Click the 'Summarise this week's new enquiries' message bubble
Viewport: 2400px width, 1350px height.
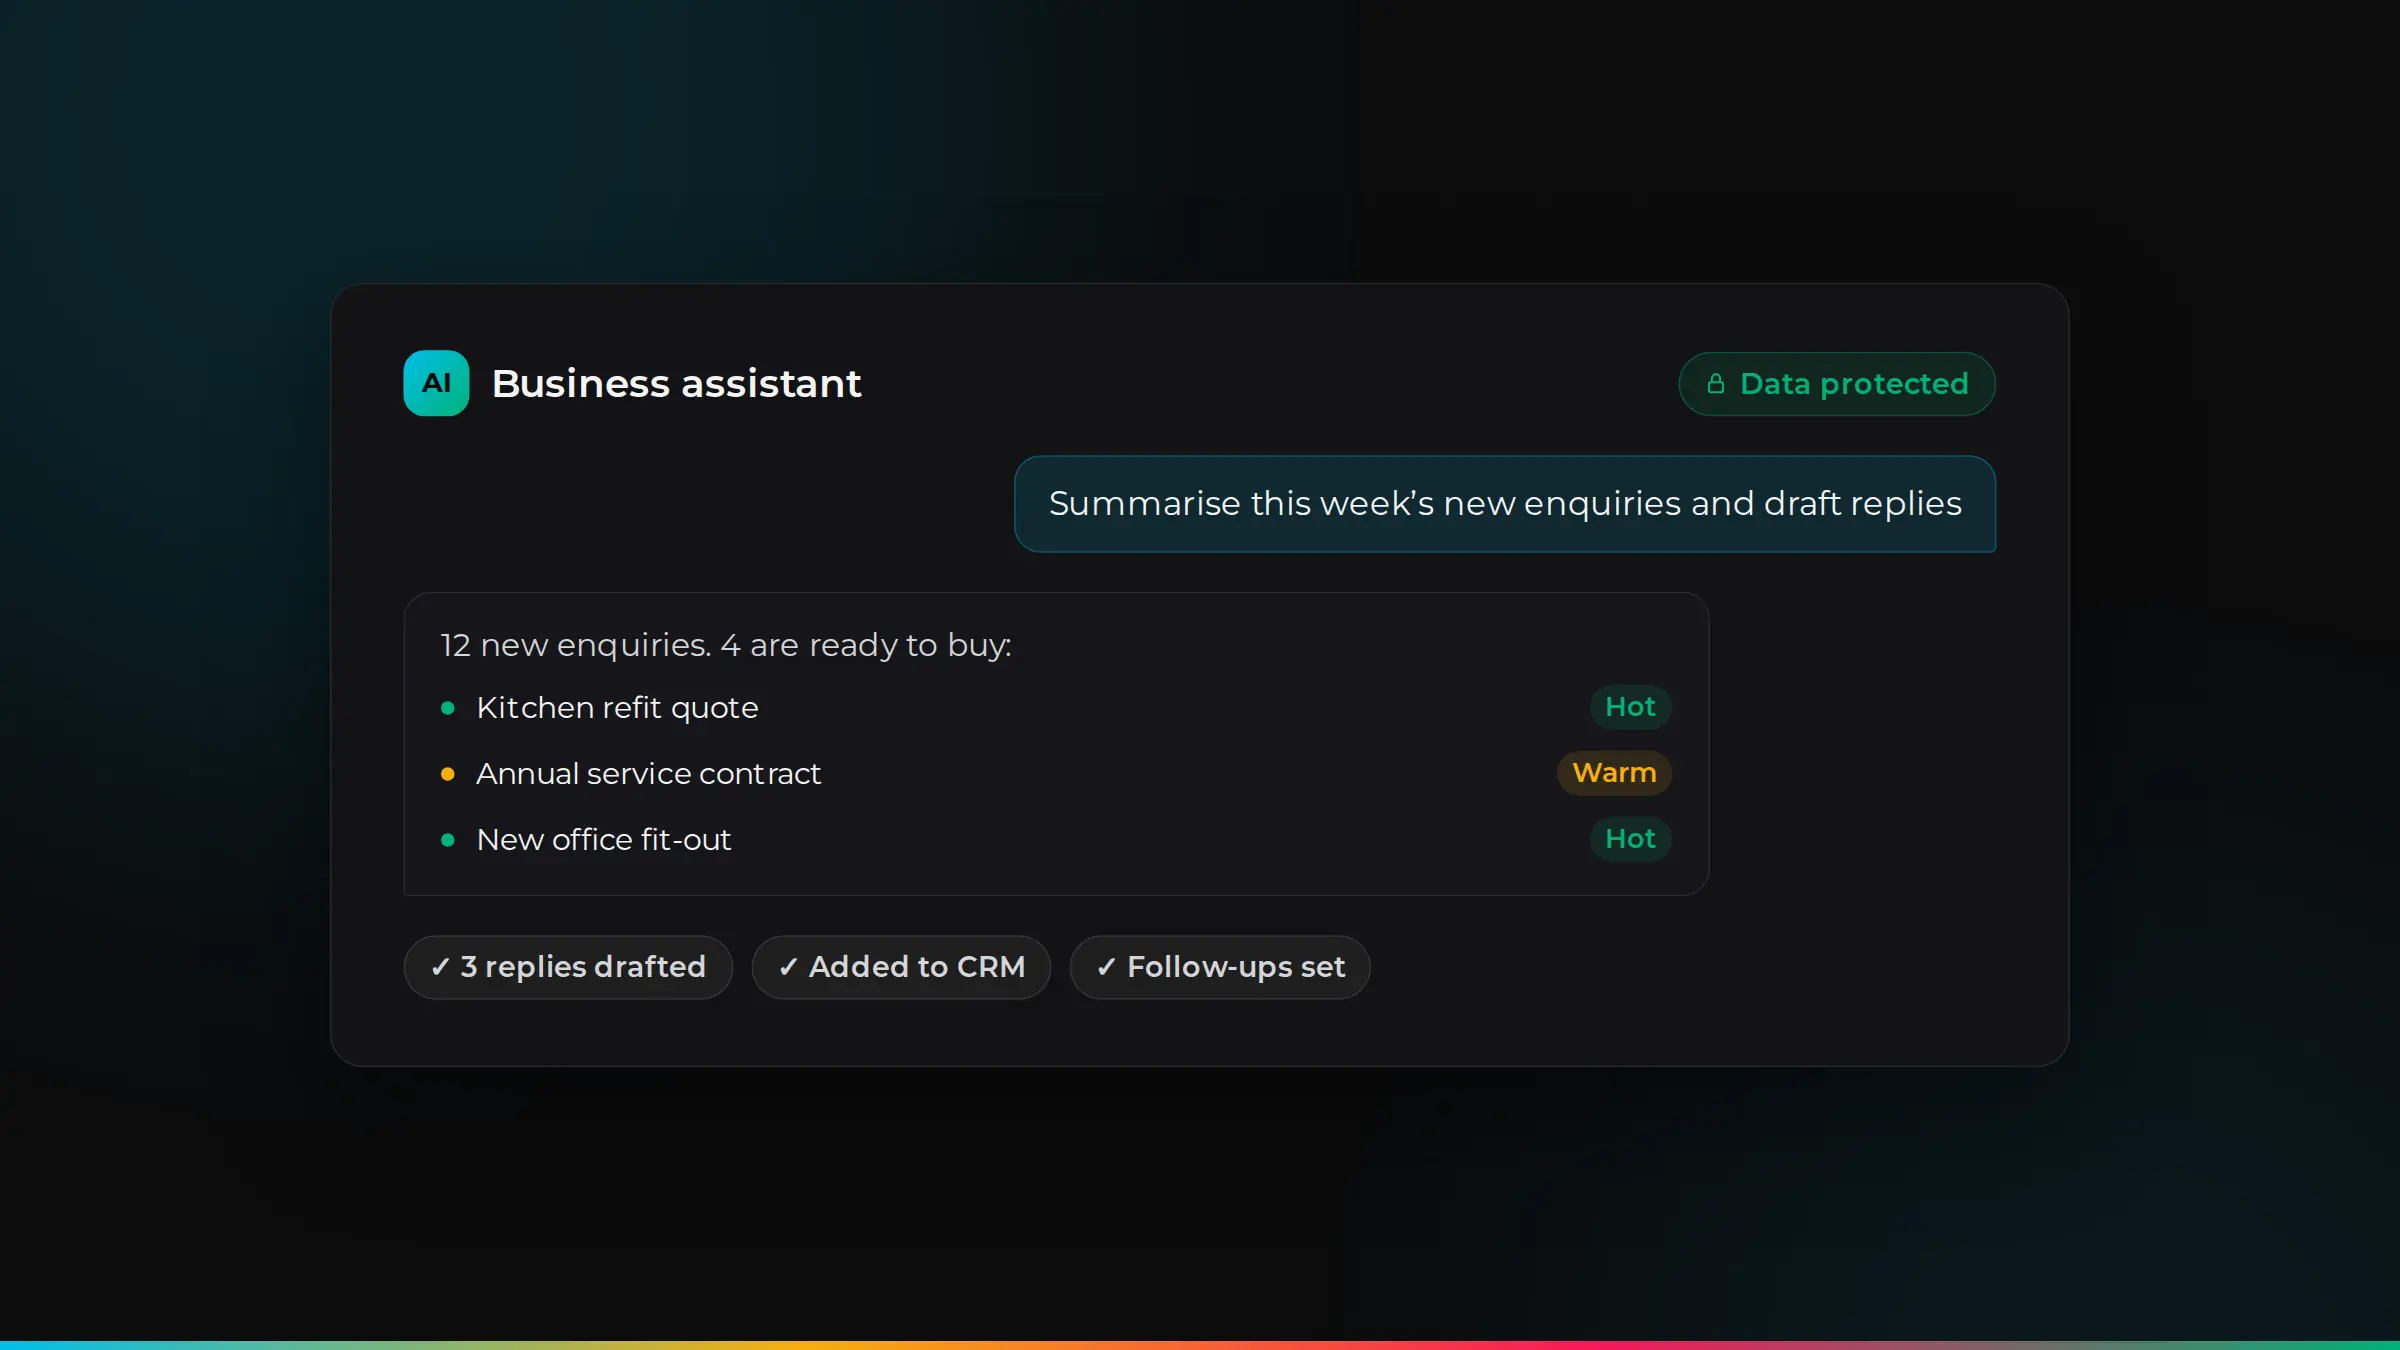pos(1505,504)
